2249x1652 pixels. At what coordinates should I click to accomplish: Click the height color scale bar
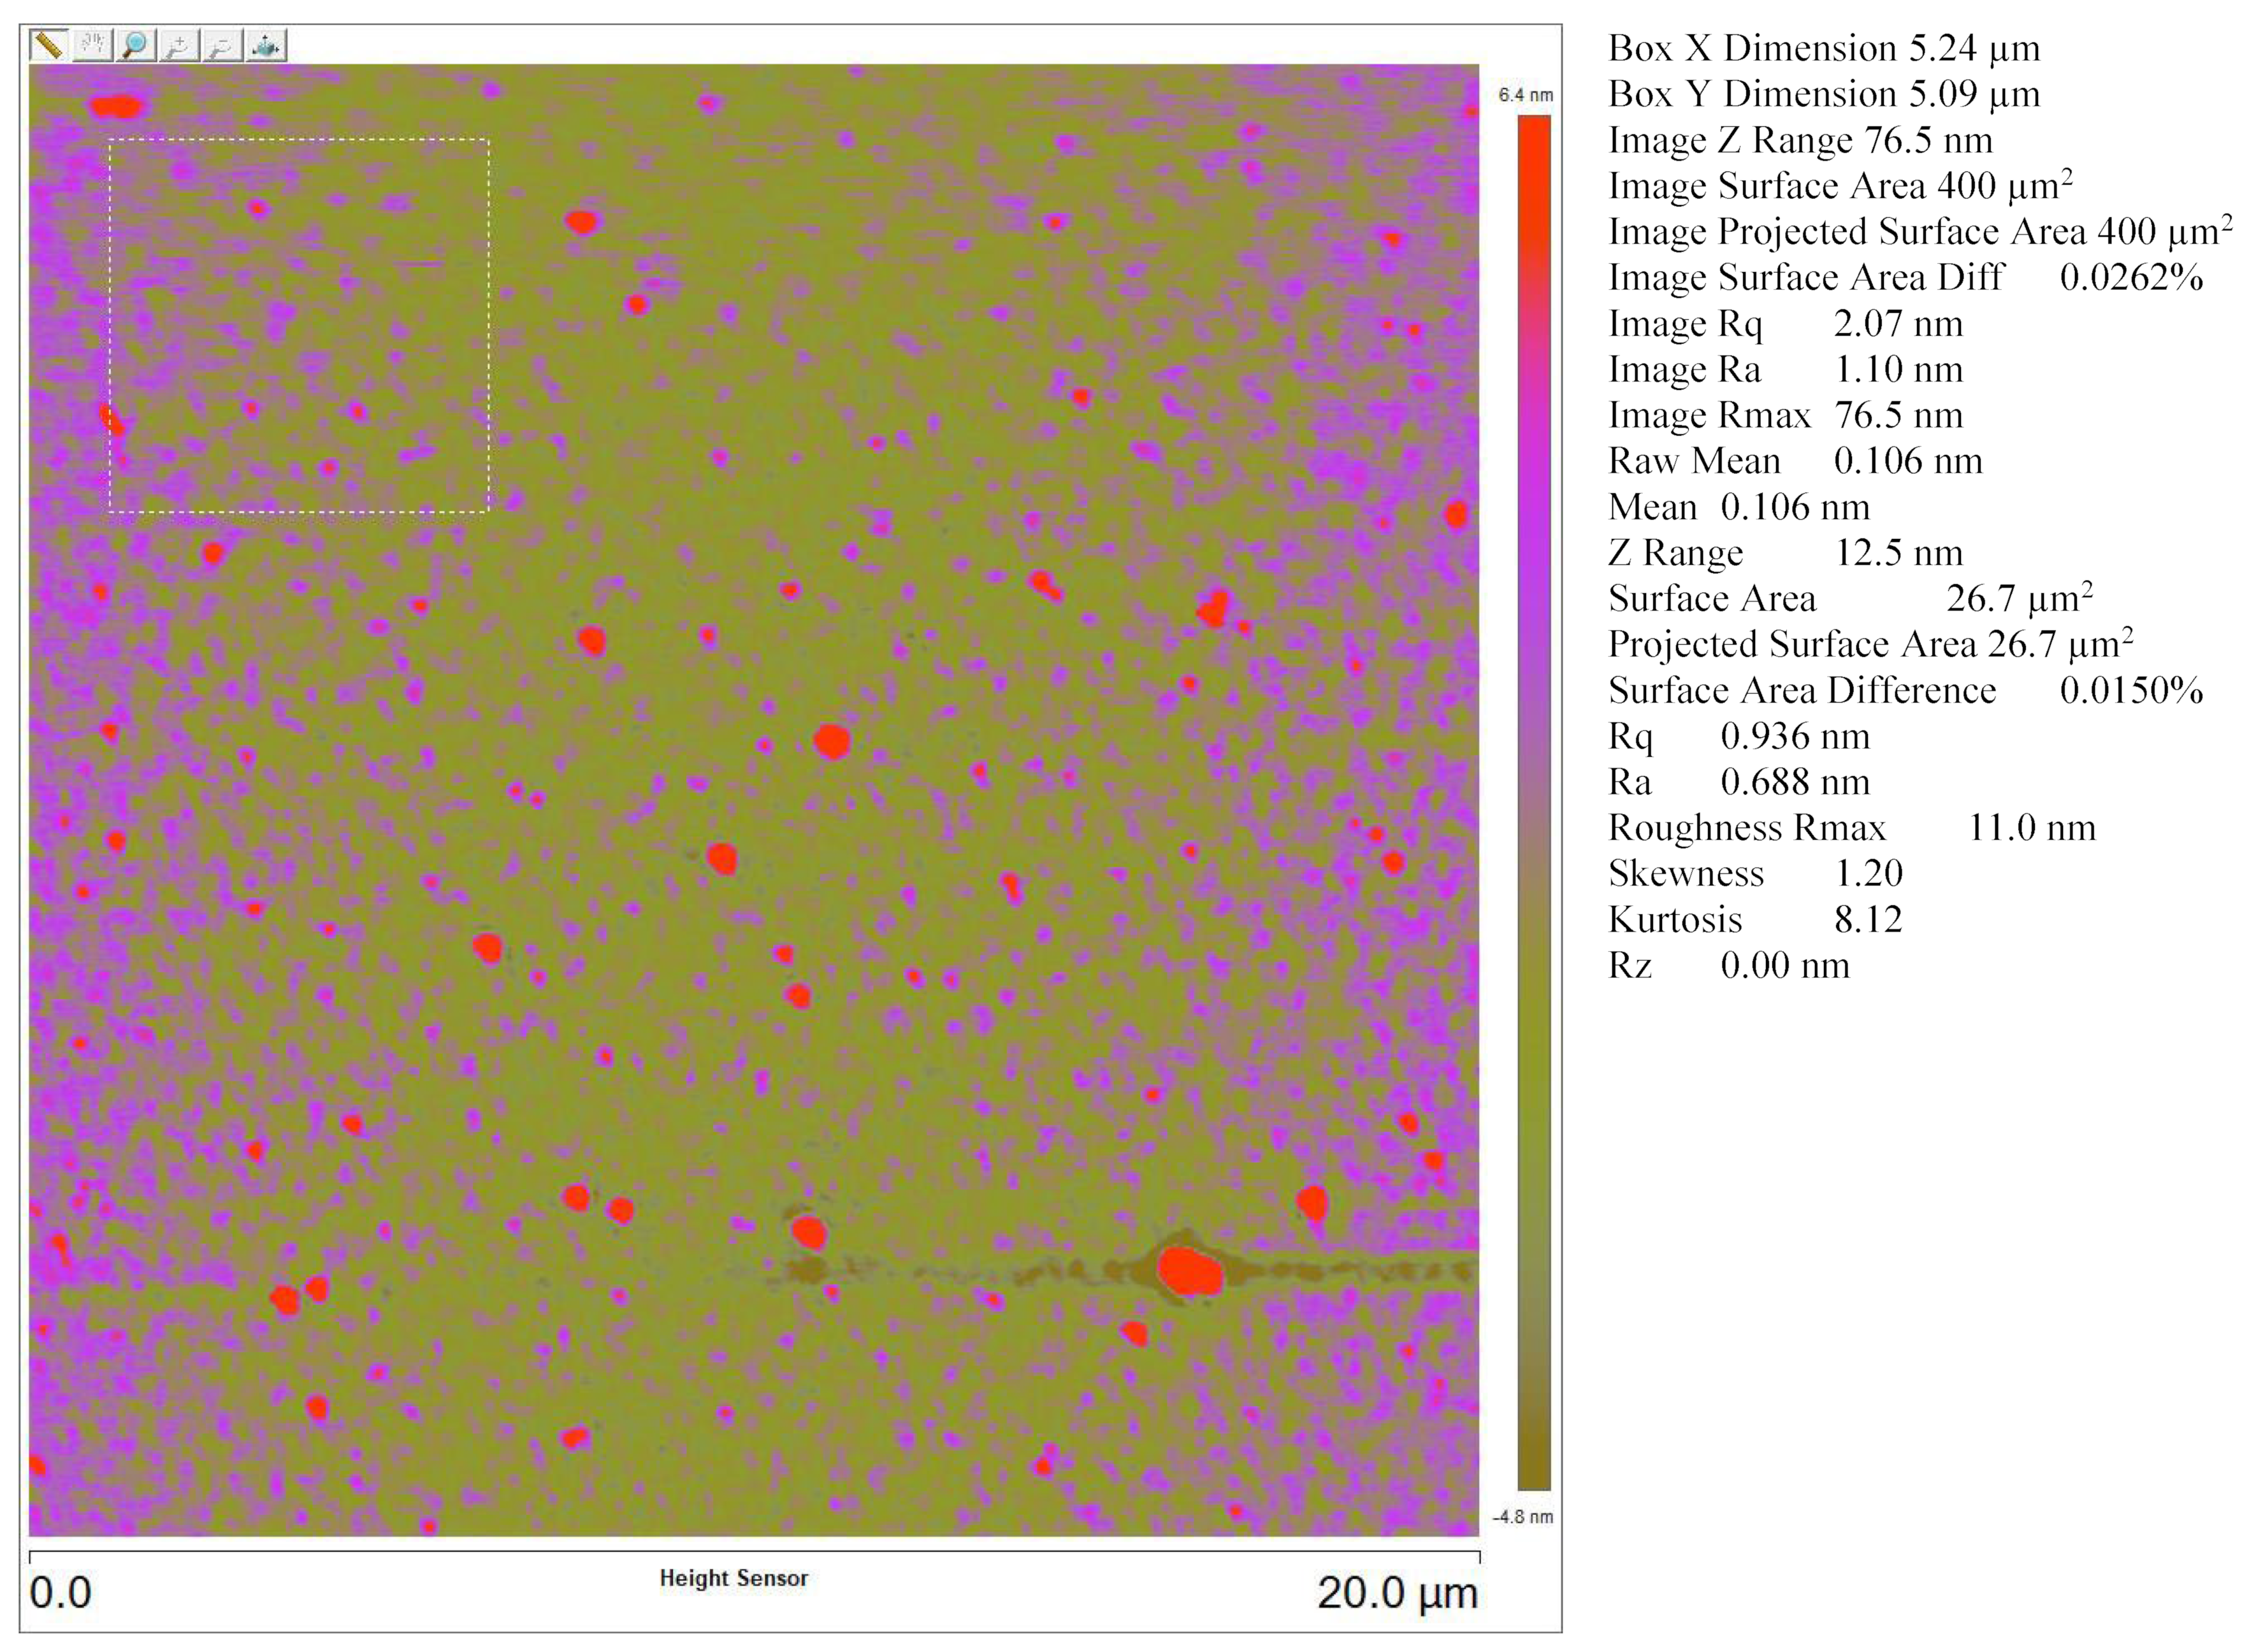point(1533,800)
